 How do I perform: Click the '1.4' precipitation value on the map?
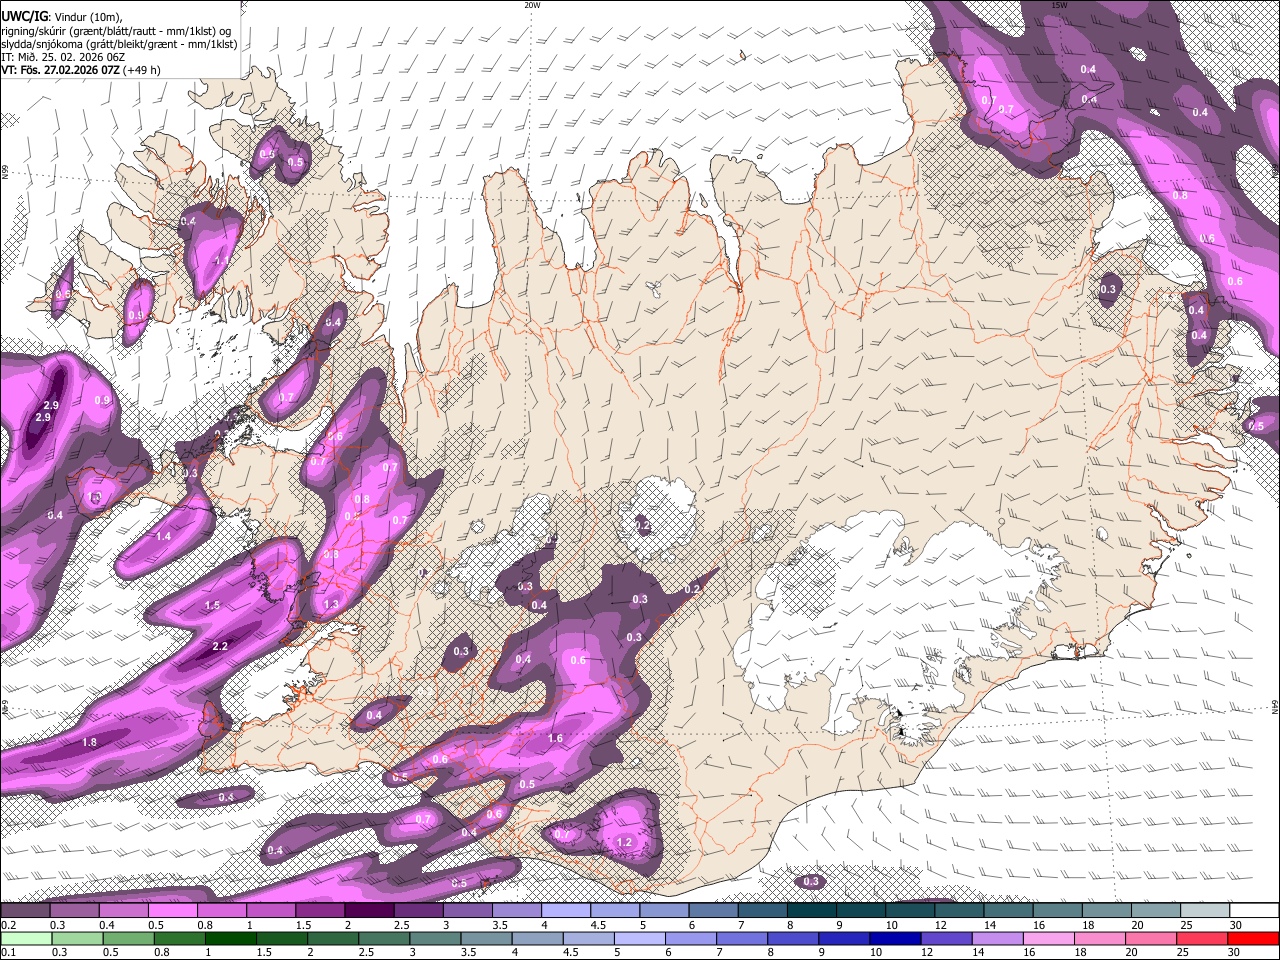[163, 537]
